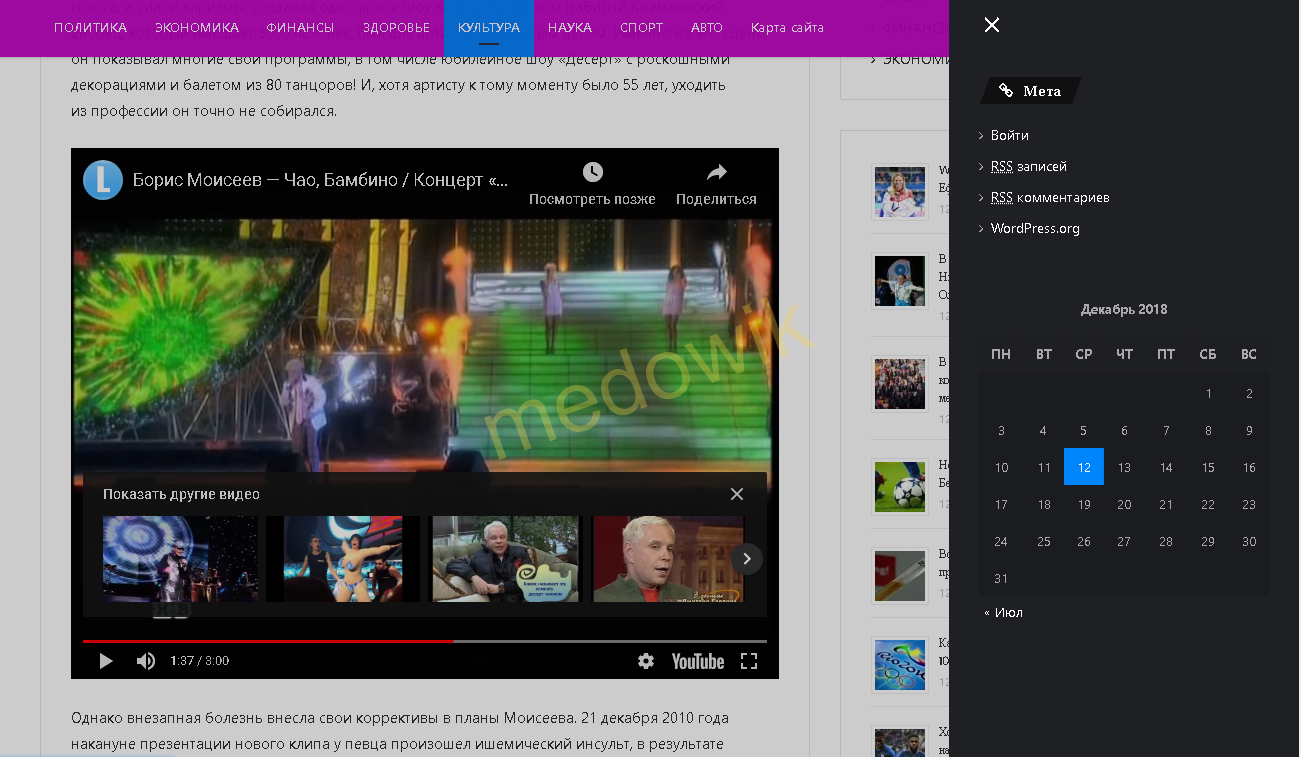This screenshot has height=757, width=1301.
Task: Click calendar date 19
Action: pos(1084,504)
